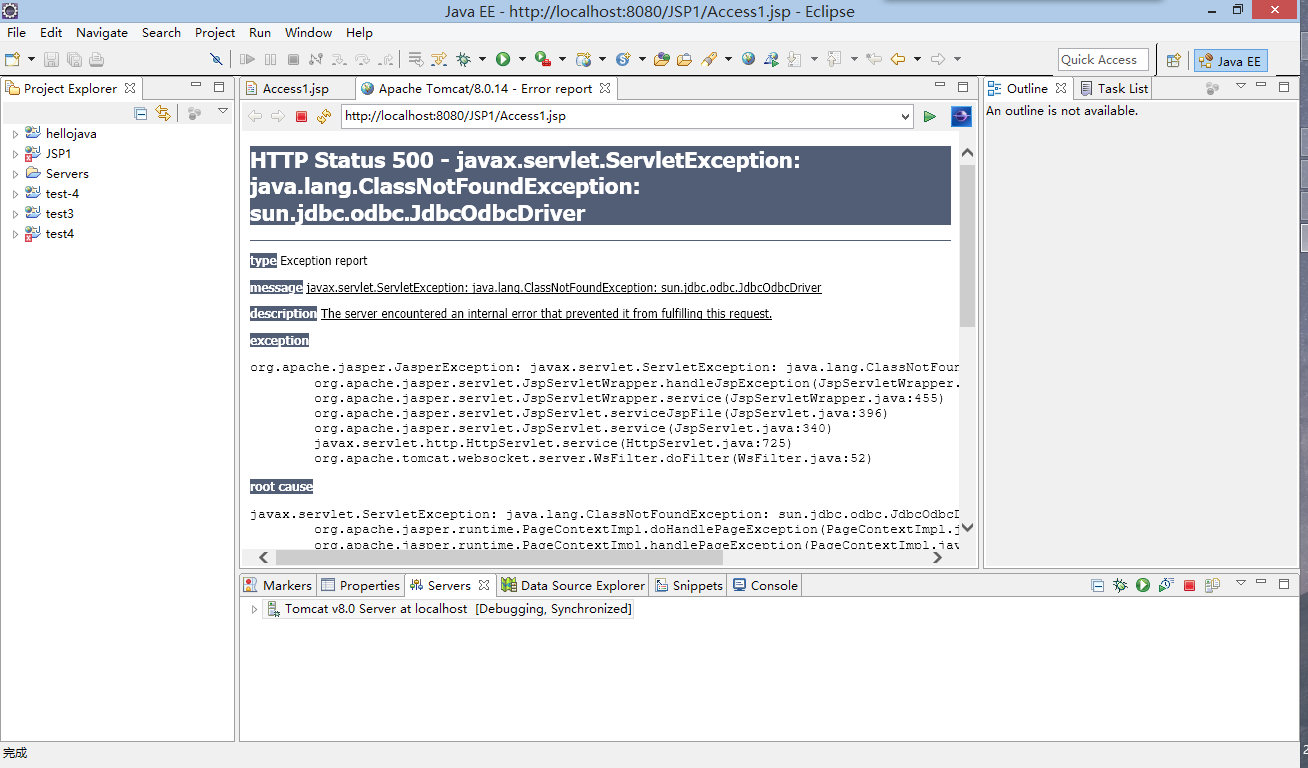This screenshot has height=768, width=1308.
Task: Click the Open Task folder toolbar icon
Action: (x=684, y=59)
